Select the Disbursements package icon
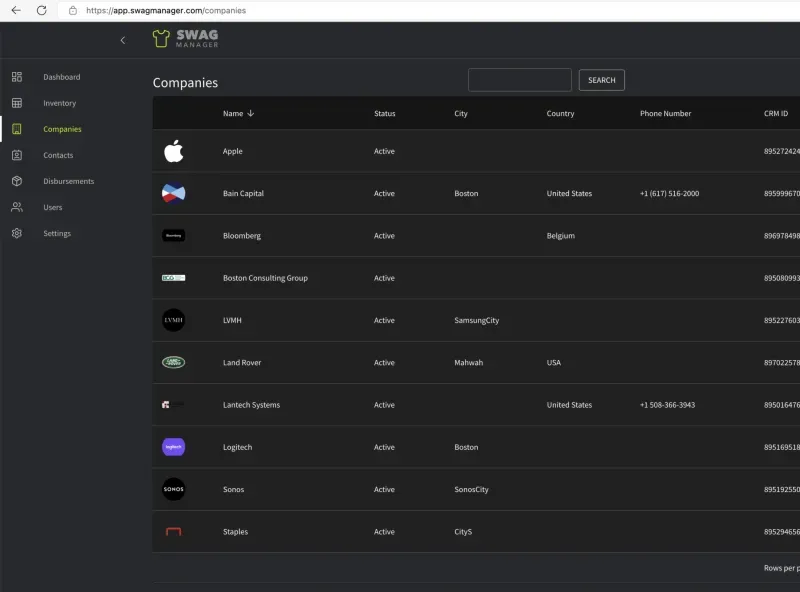 tap(16, 181)
